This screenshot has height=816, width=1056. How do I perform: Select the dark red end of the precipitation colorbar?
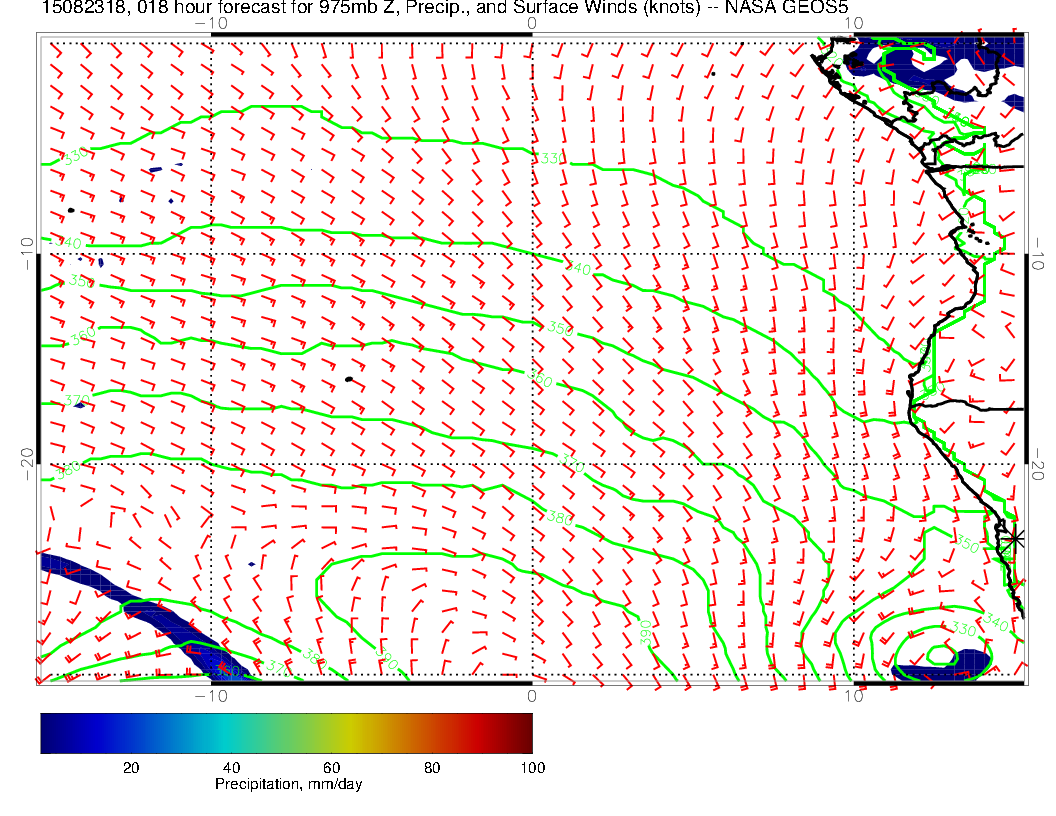coord(526,732)
